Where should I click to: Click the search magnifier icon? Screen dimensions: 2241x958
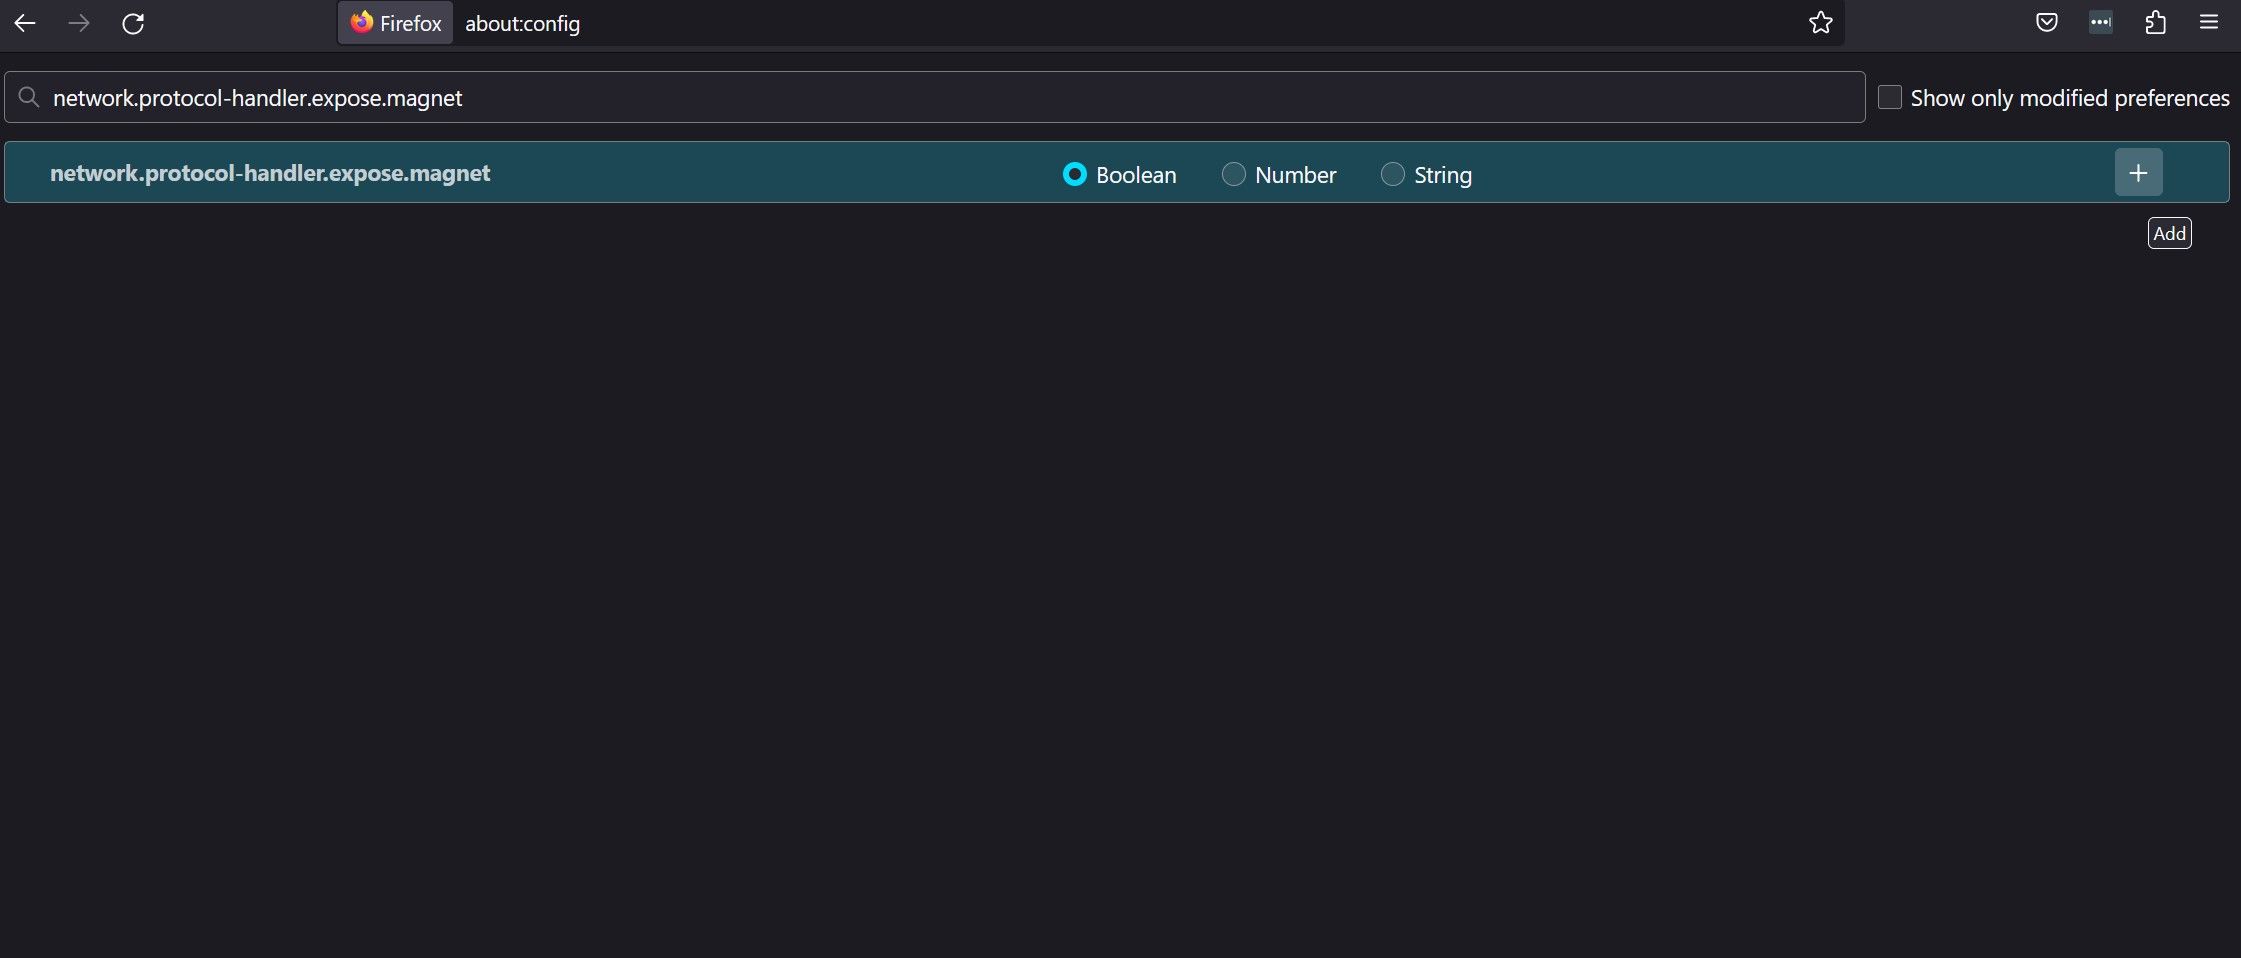coord(29,96)
